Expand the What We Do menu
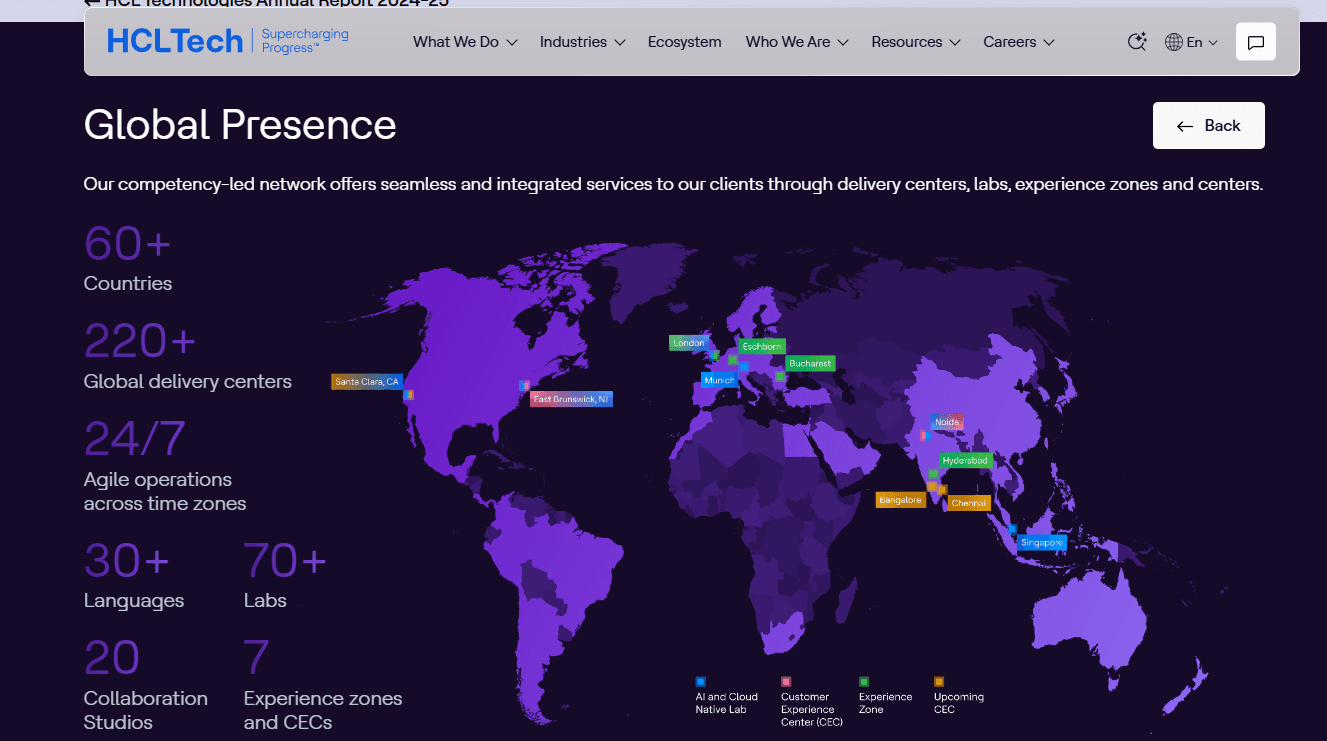 465,42
